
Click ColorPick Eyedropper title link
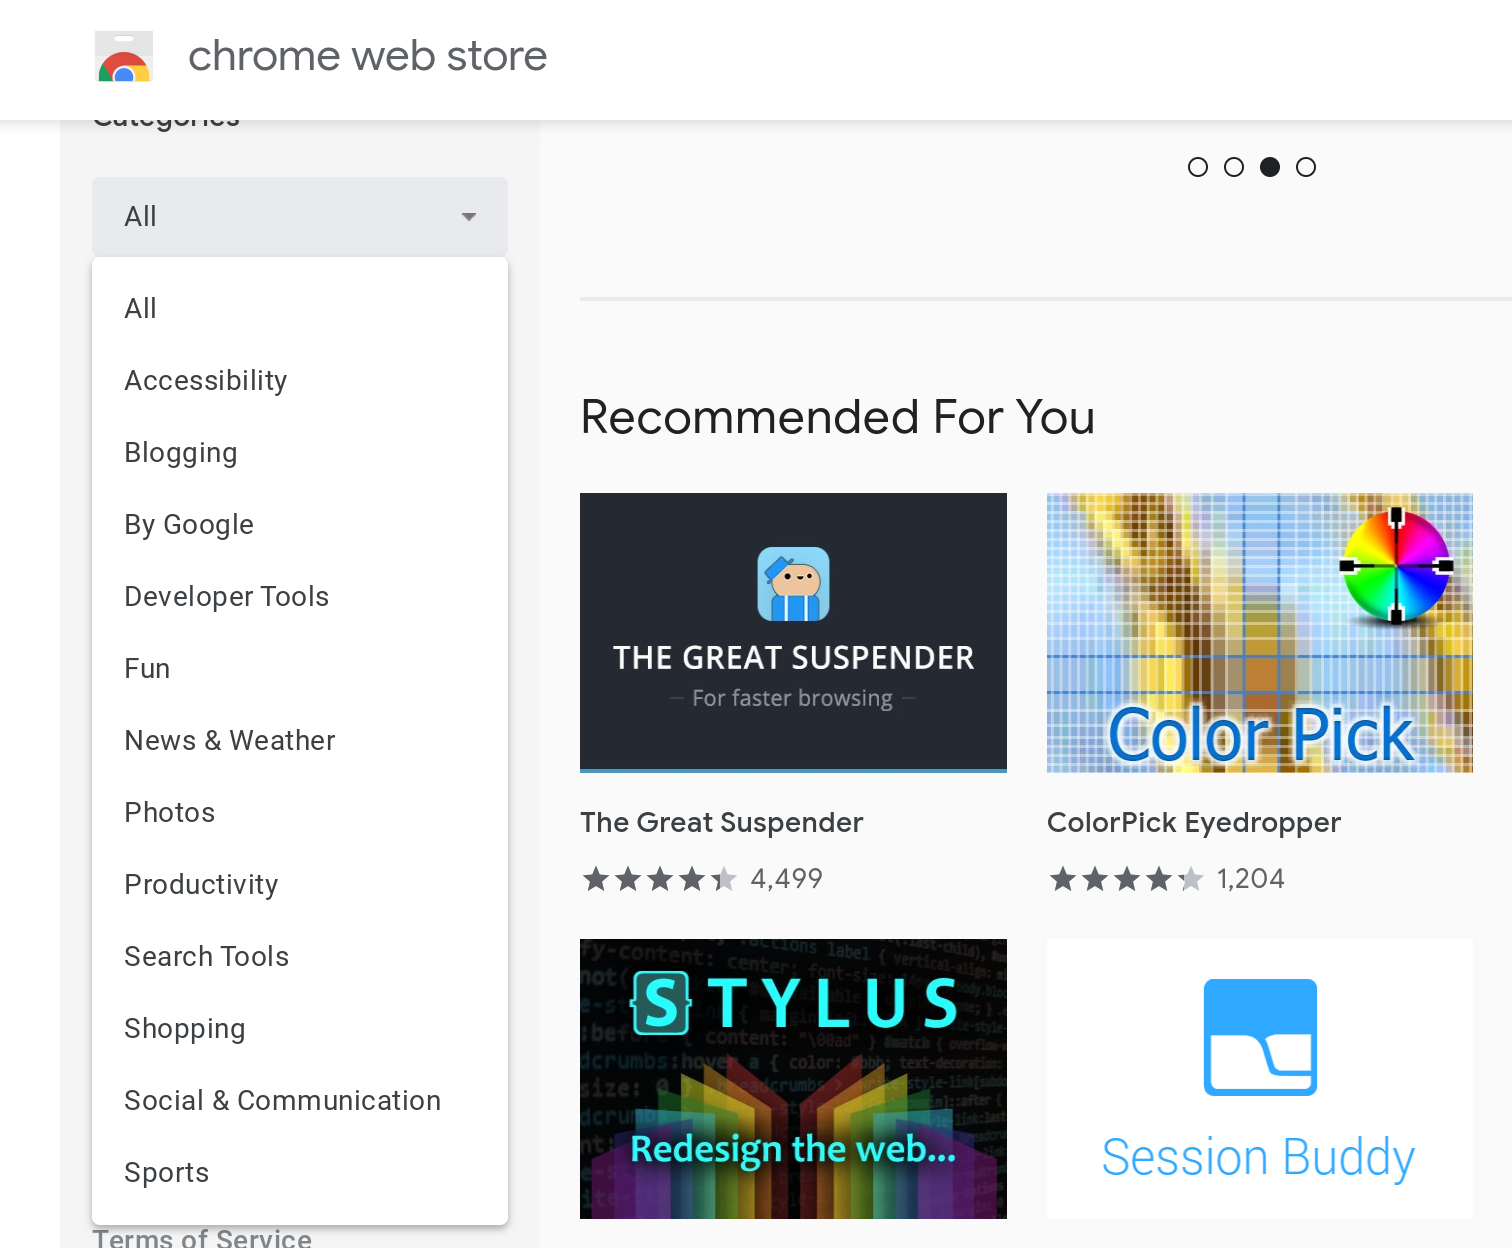click(x=1193, y=822)
